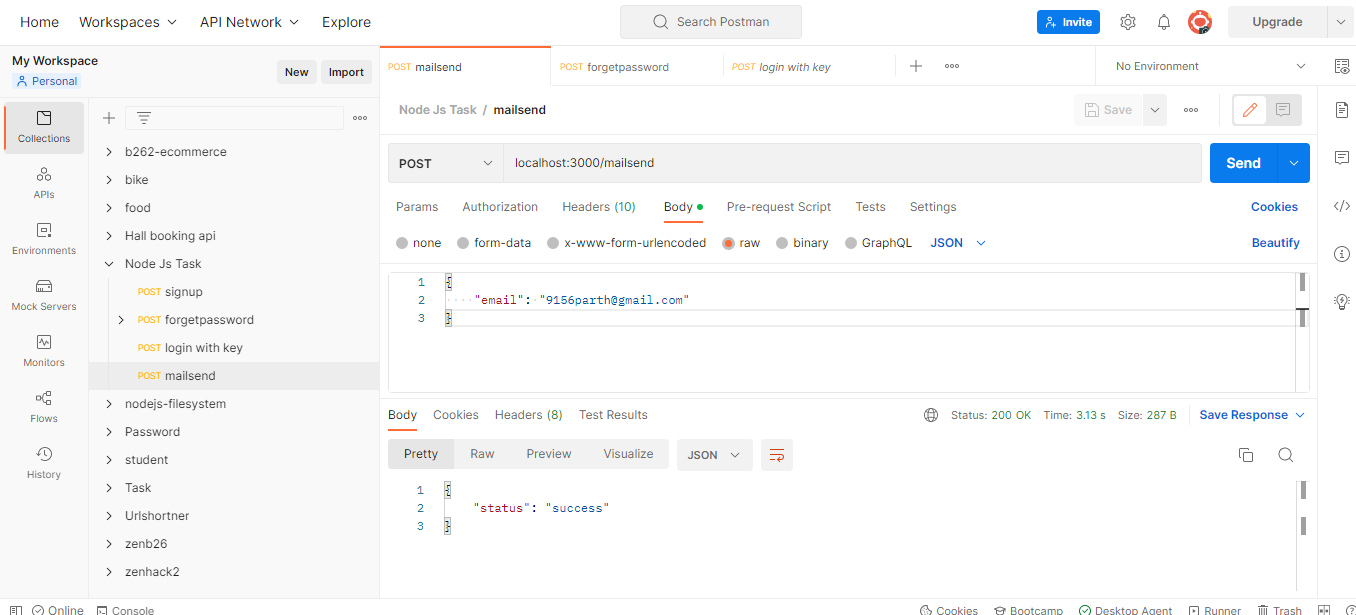The height and width of the screenshot is (615, 1356).
Task: Open the Flows panel
Action: click(43, 406)
